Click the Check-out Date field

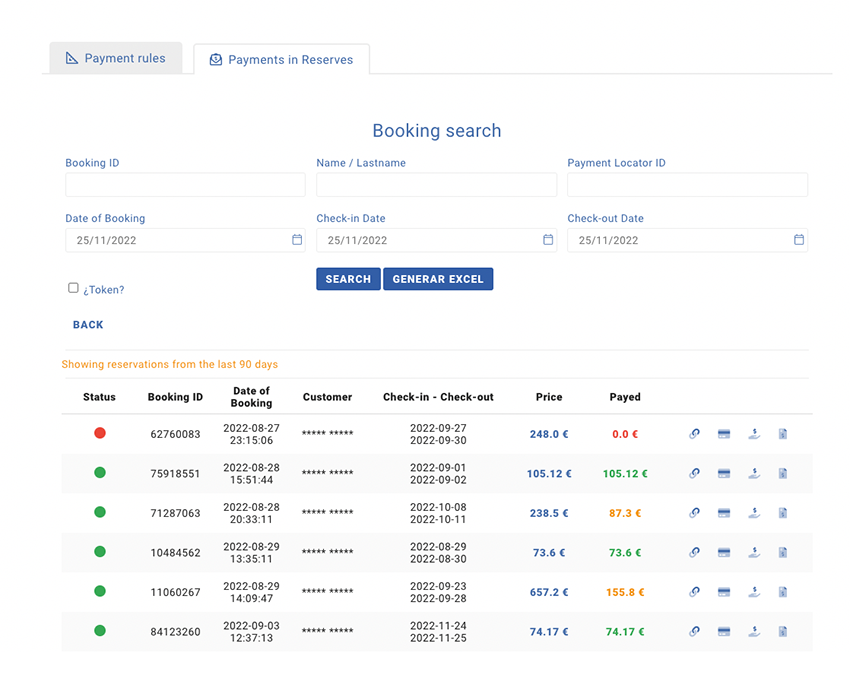tap(687, 240)
